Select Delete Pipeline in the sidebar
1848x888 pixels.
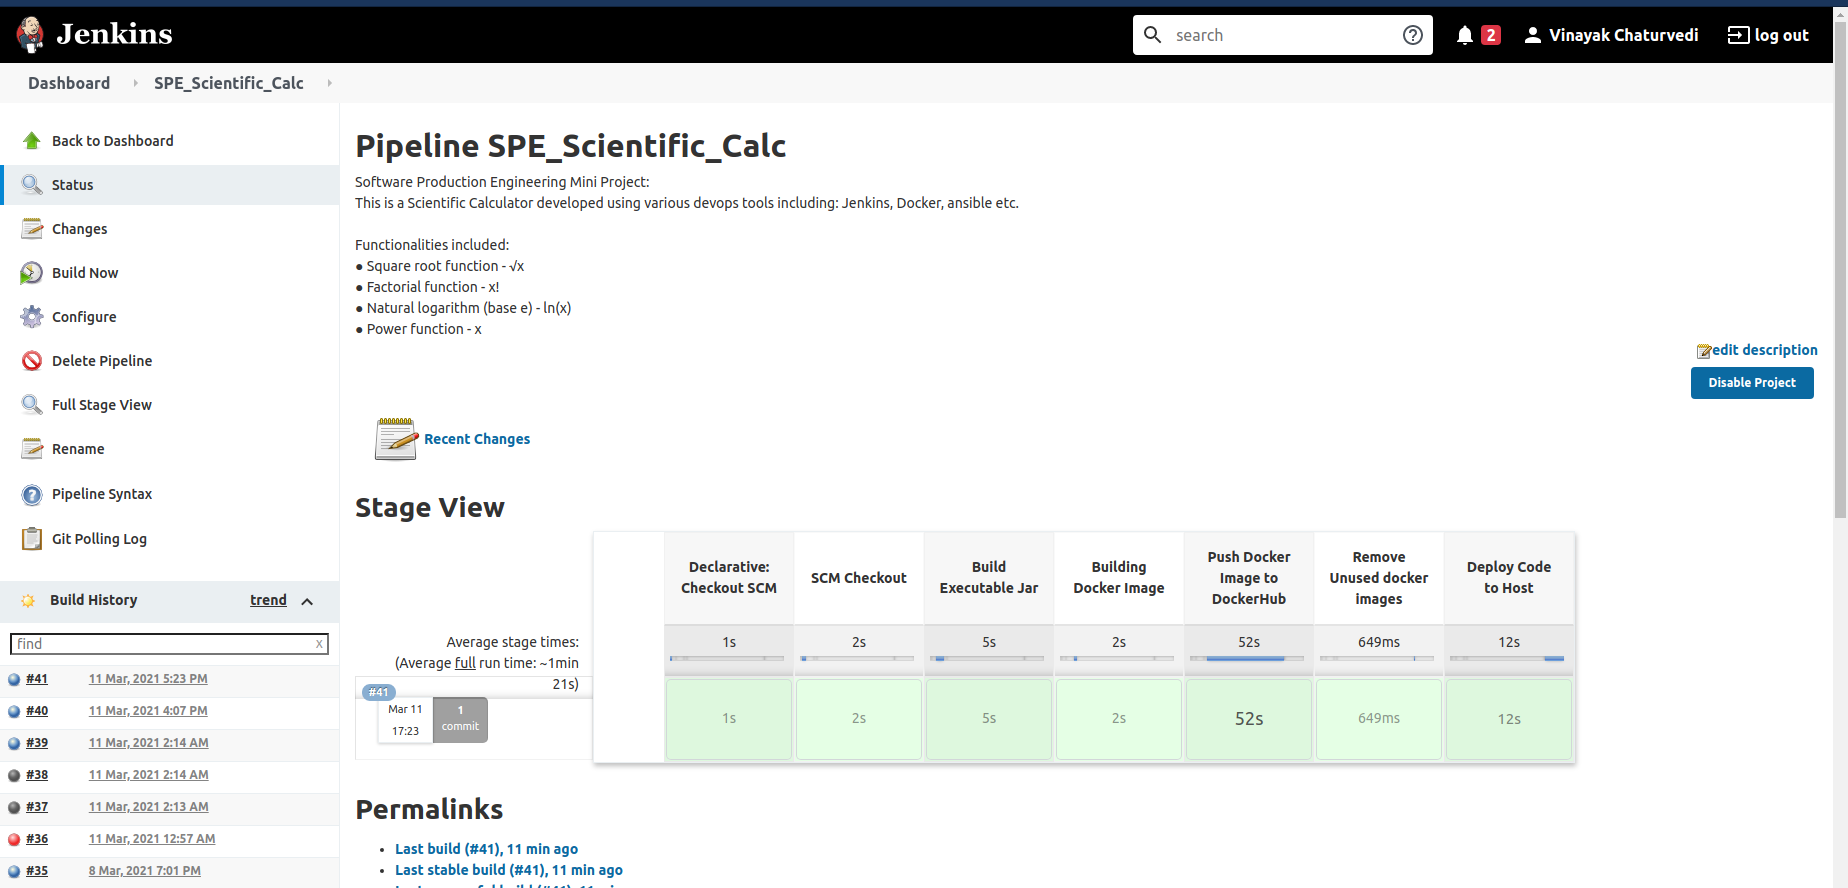click(102, 361)
